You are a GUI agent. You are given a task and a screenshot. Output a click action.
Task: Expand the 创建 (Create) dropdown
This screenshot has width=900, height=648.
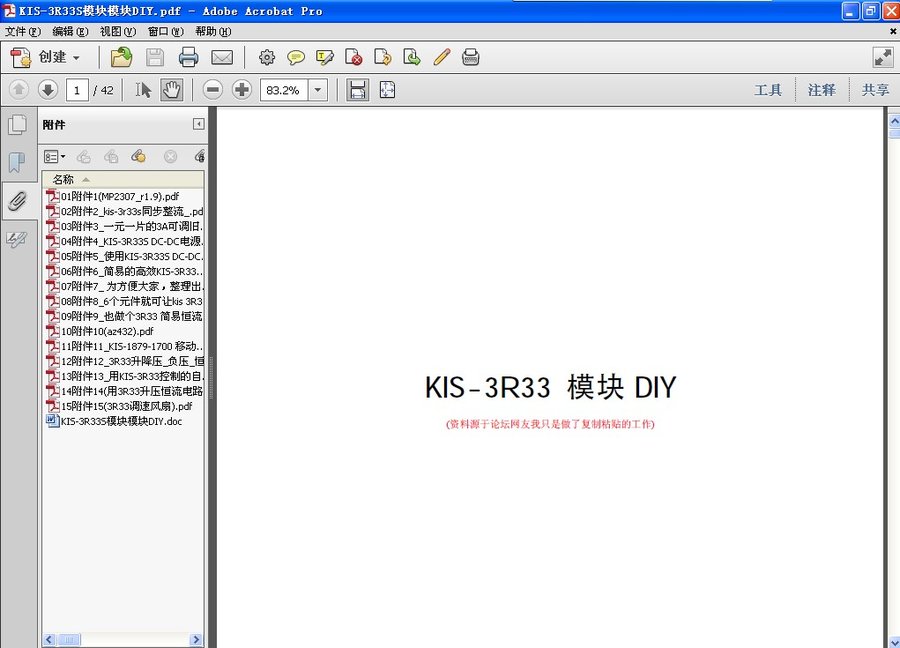coord(76,57)
